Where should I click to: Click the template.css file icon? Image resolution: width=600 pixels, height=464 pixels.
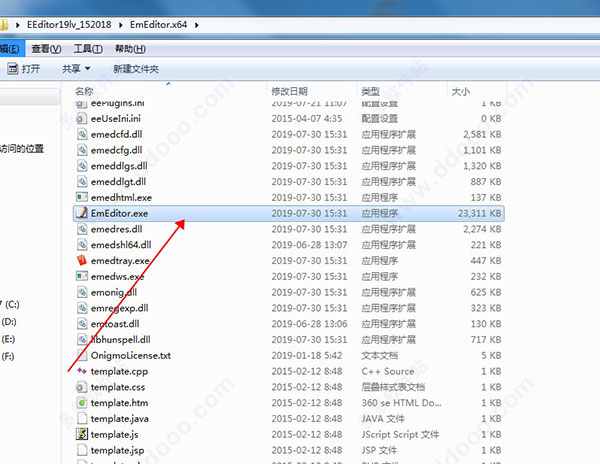(x=82, y=387)
